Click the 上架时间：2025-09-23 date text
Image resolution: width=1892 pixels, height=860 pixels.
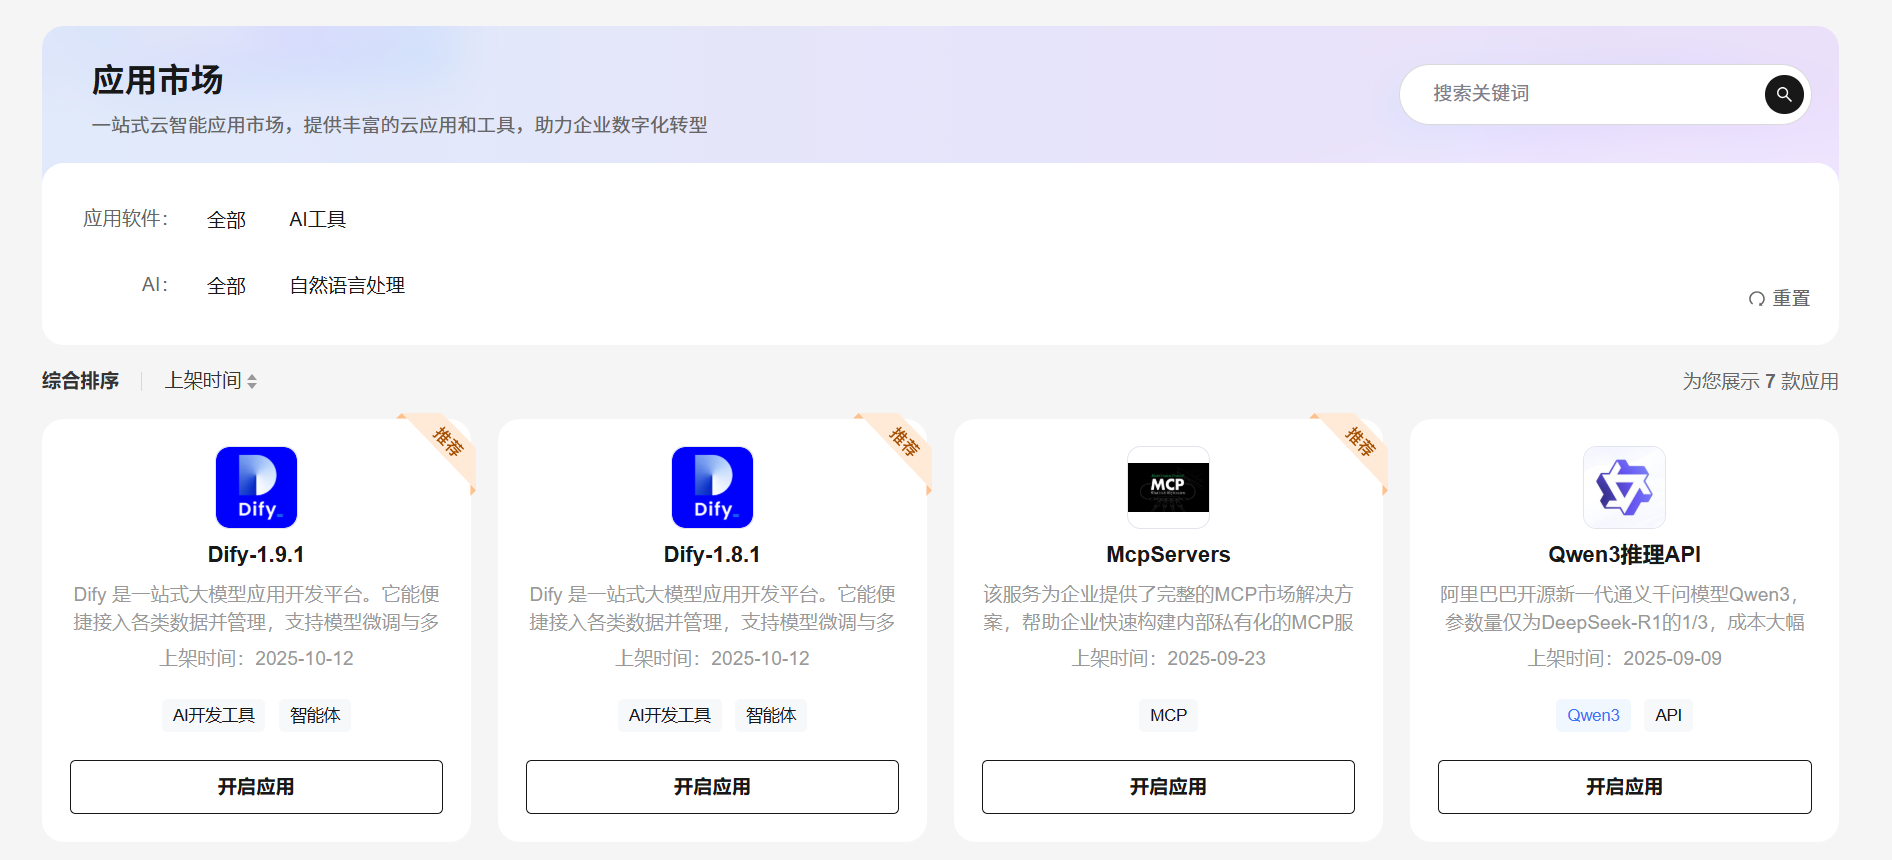click(1168, 659)
